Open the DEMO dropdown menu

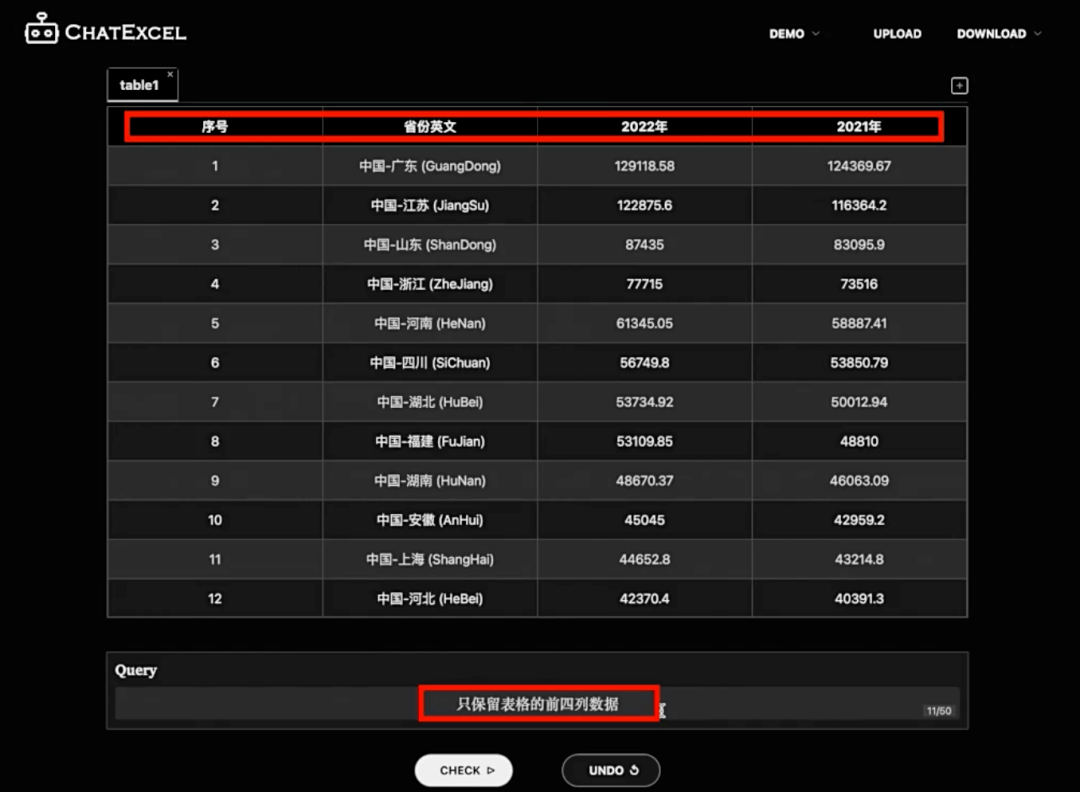coord(794,34)
